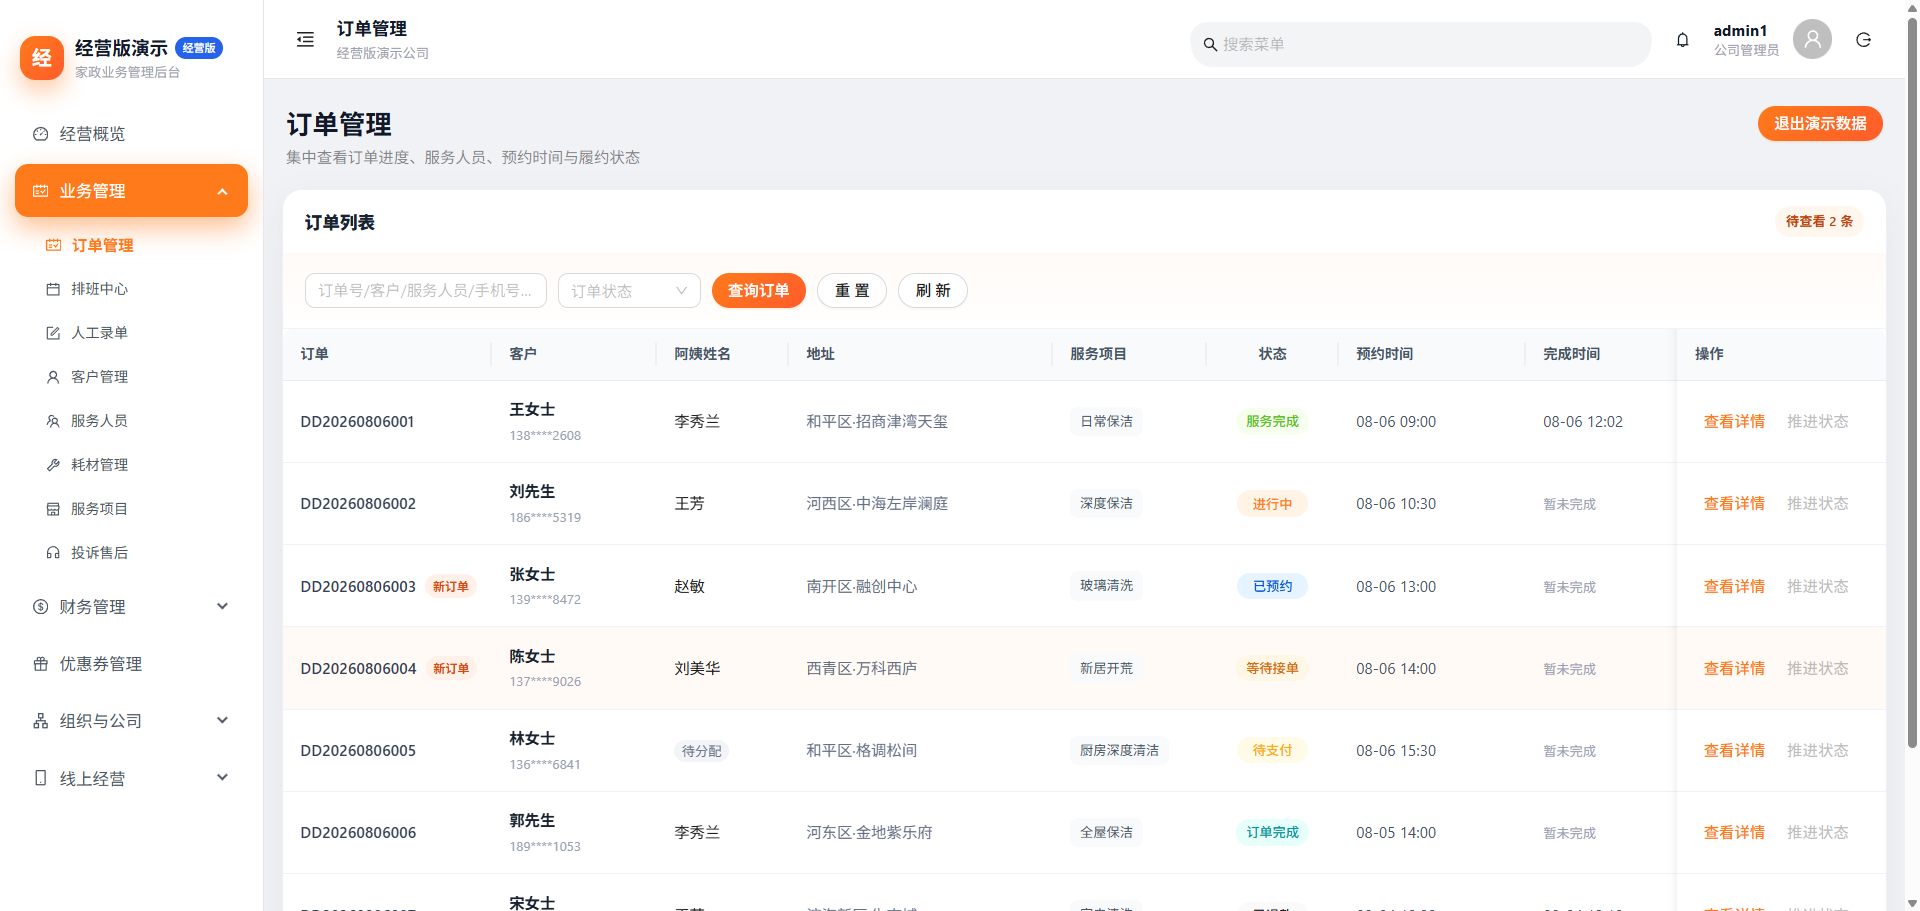Click the 重置 button

pos(852,291)
